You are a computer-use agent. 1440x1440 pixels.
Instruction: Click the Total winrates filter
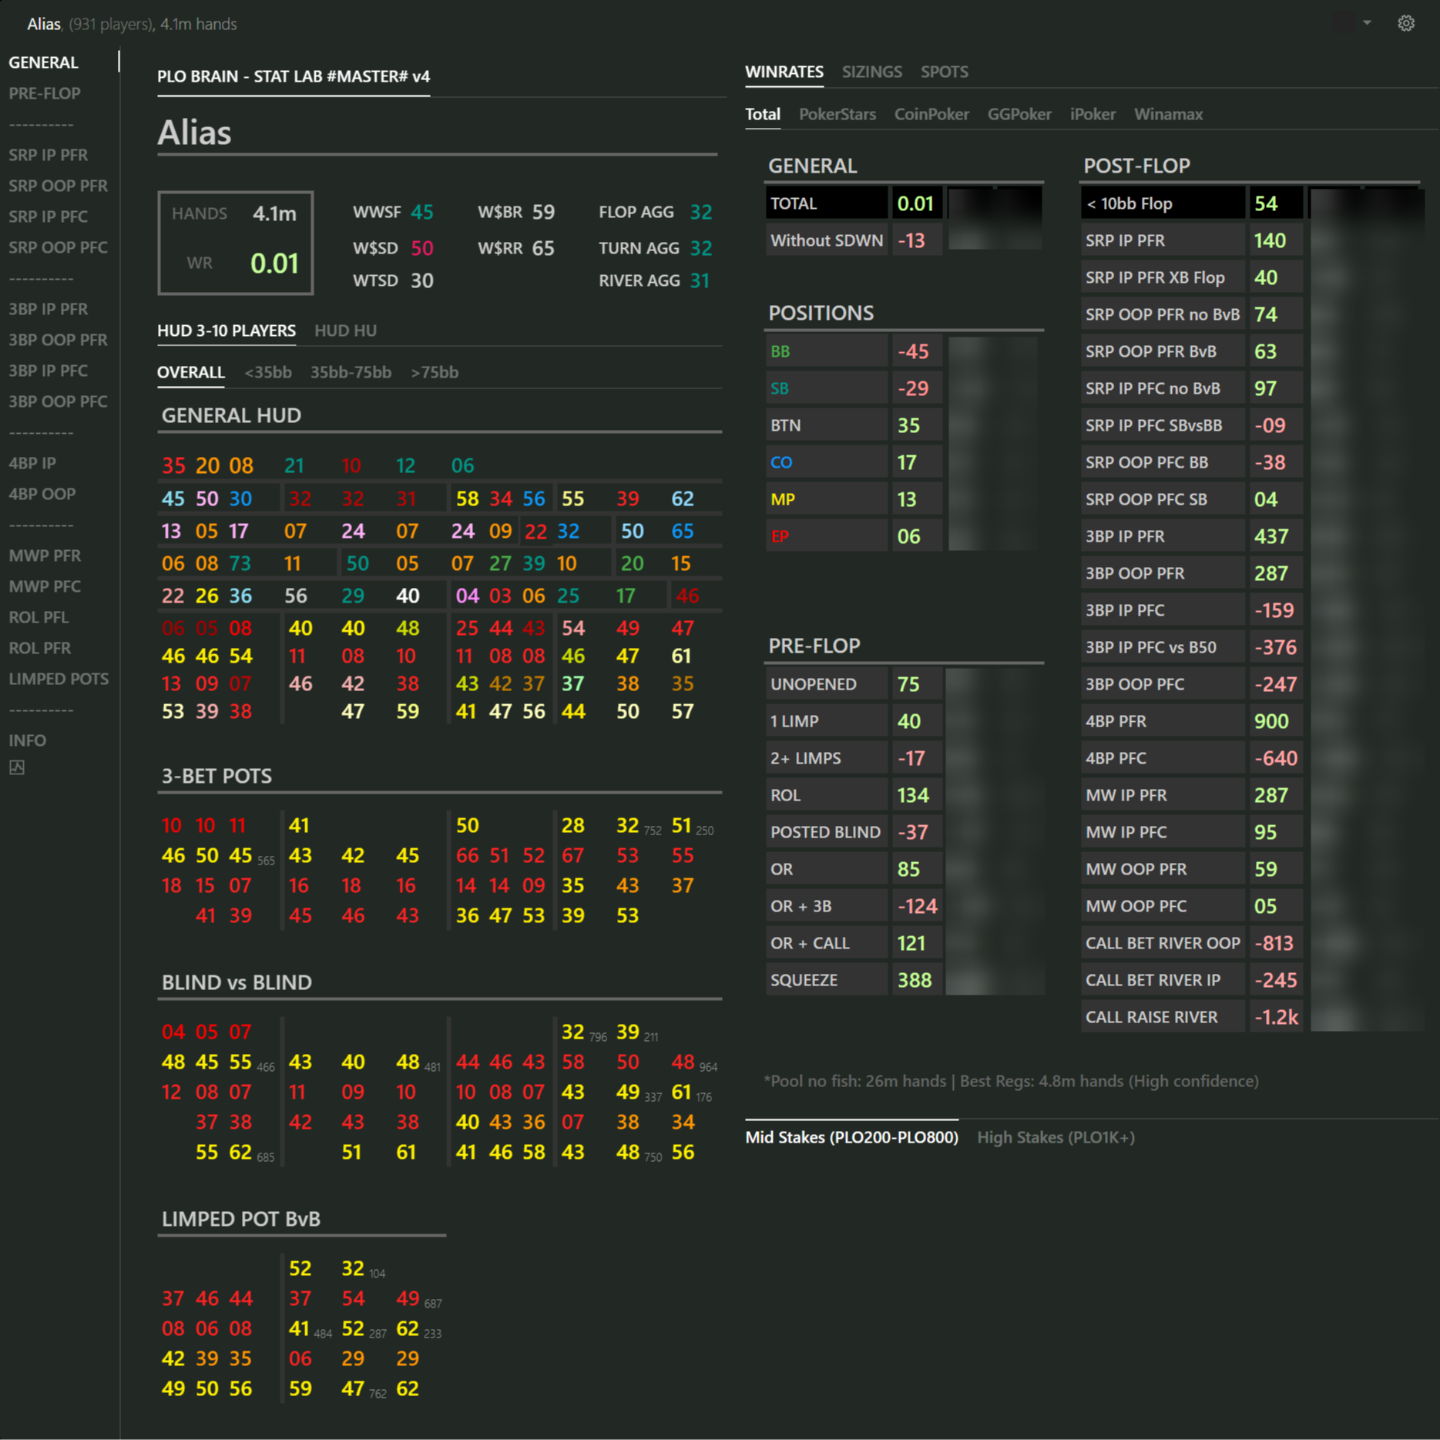tap(762, 114)
